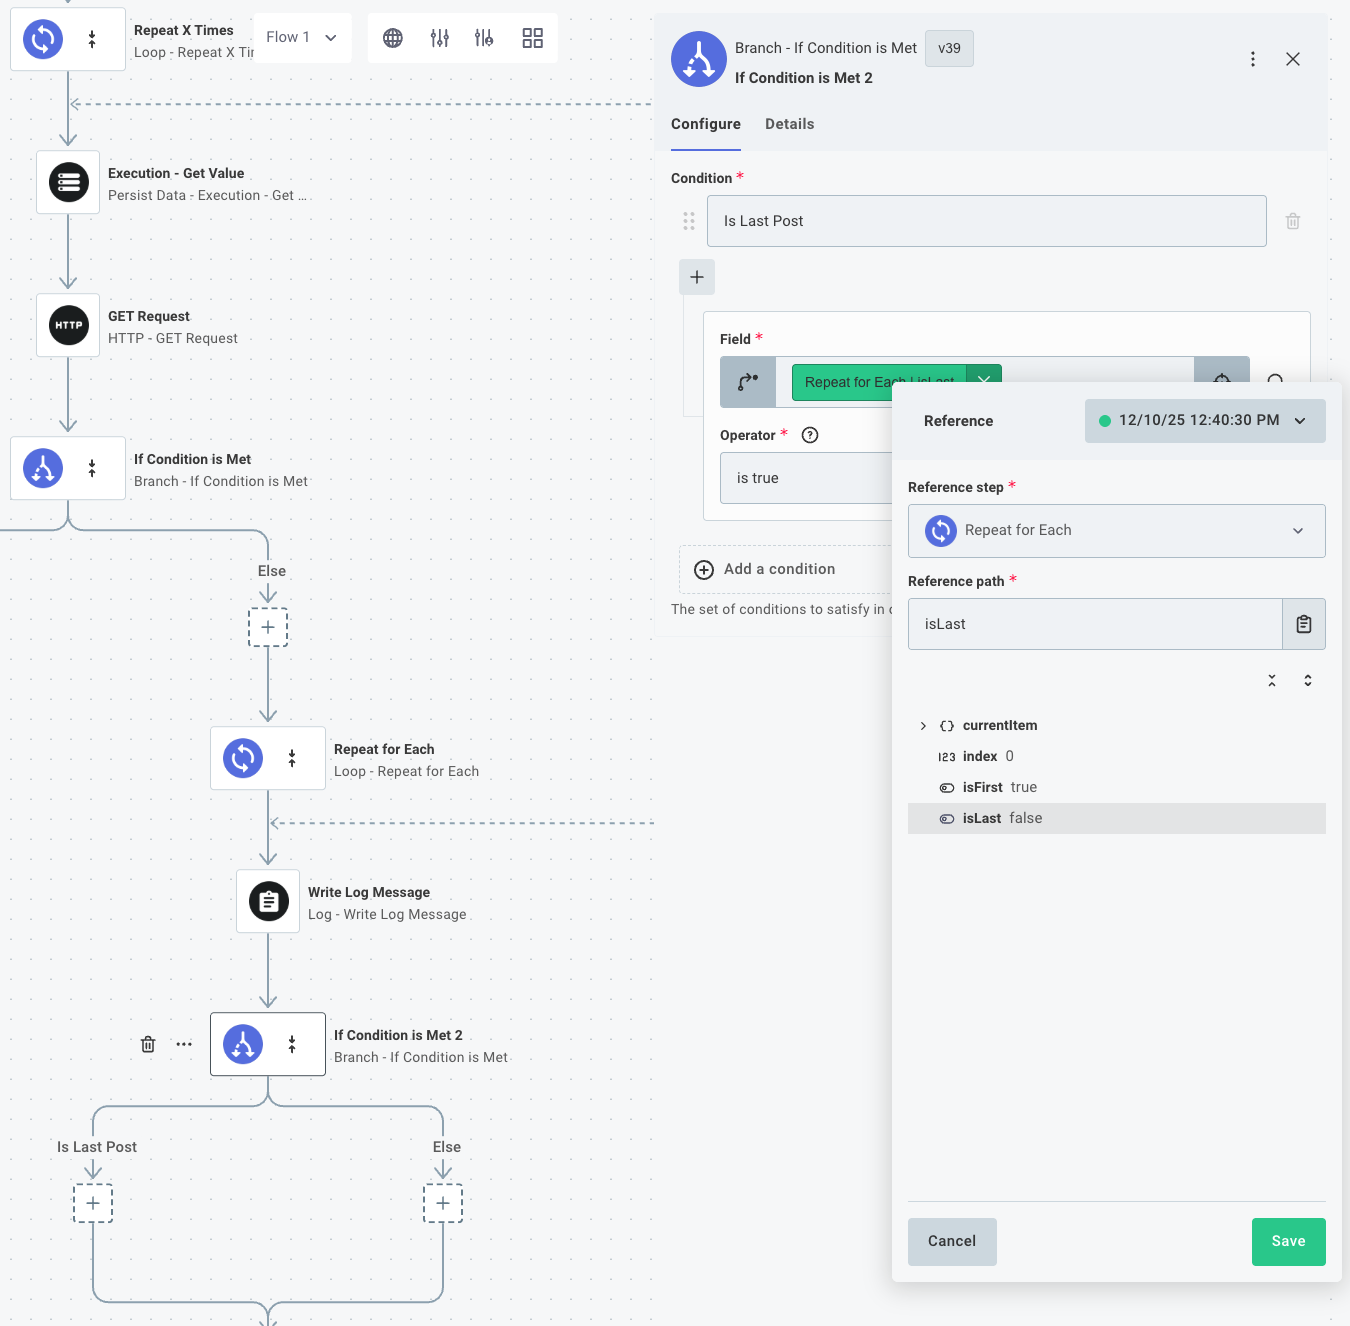
Task: Copy the isLast reference path using clipboard icon
Action: [1303, 623]
